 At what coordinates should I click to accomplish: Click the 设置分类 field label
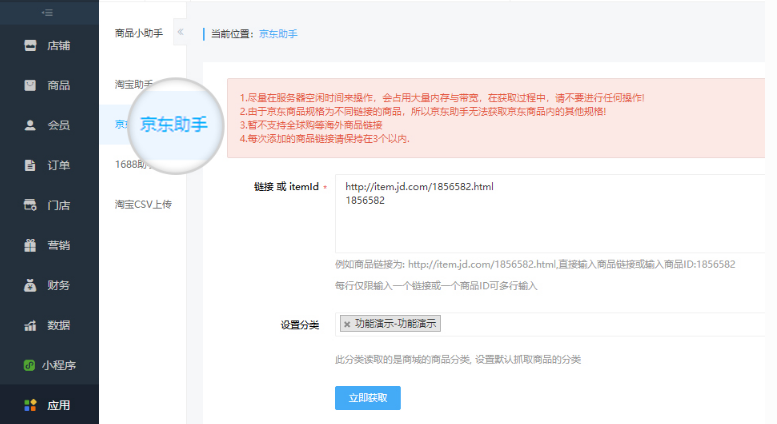pos(300,325)
